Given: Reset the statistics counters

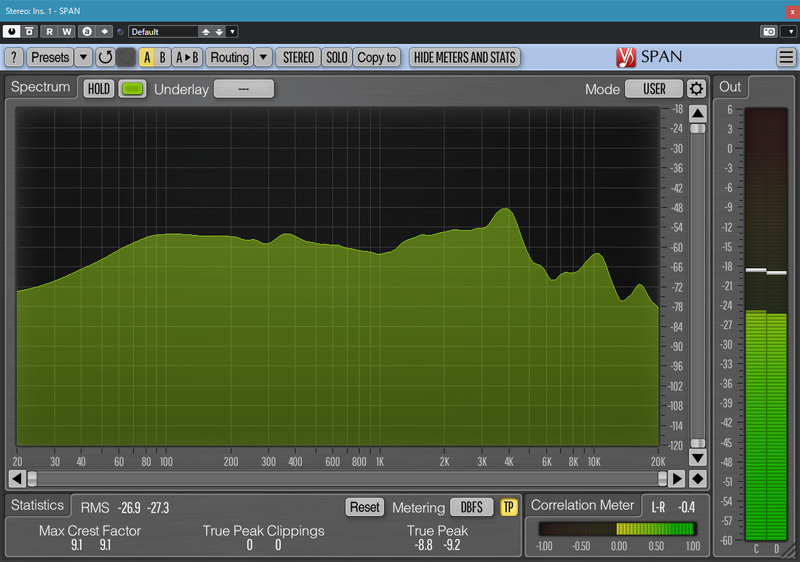Looking at the screenshot, I should pos(364,507).
